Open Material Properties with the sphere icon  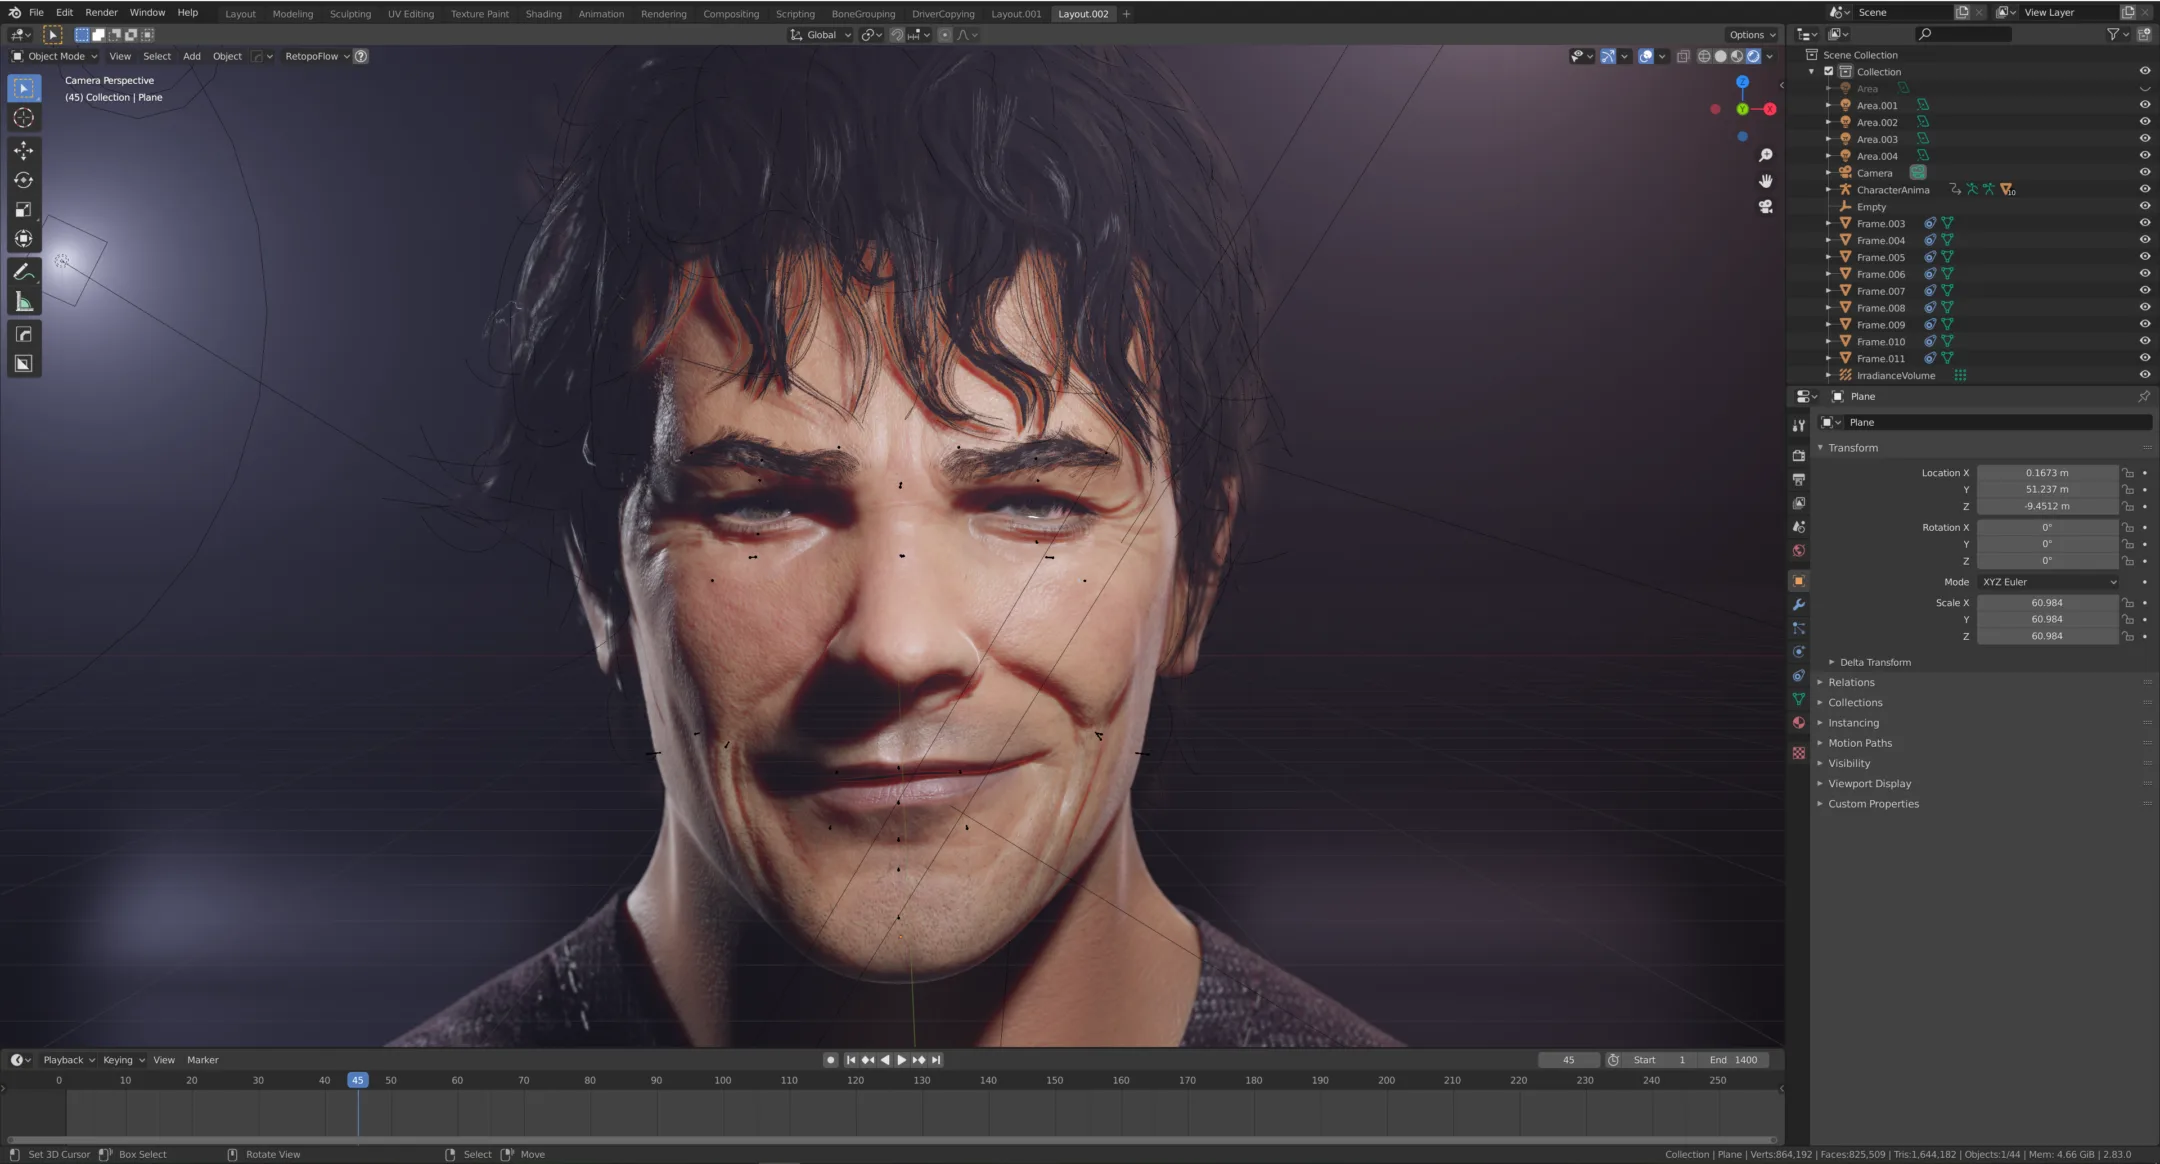(1799, 725)
